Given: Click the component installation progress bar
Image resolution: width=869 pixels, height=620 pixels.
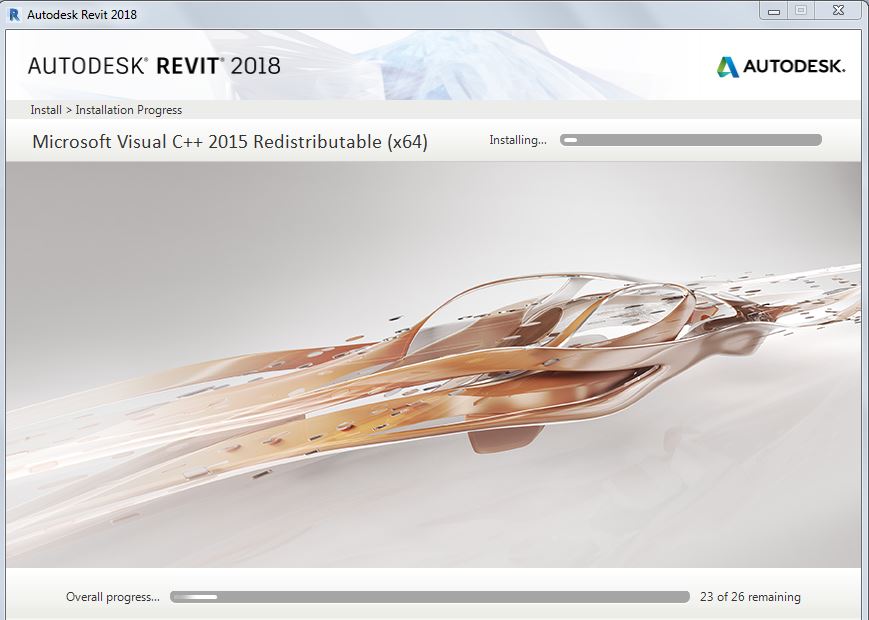Looking at the screenshot, I should [x=690, y=140].
